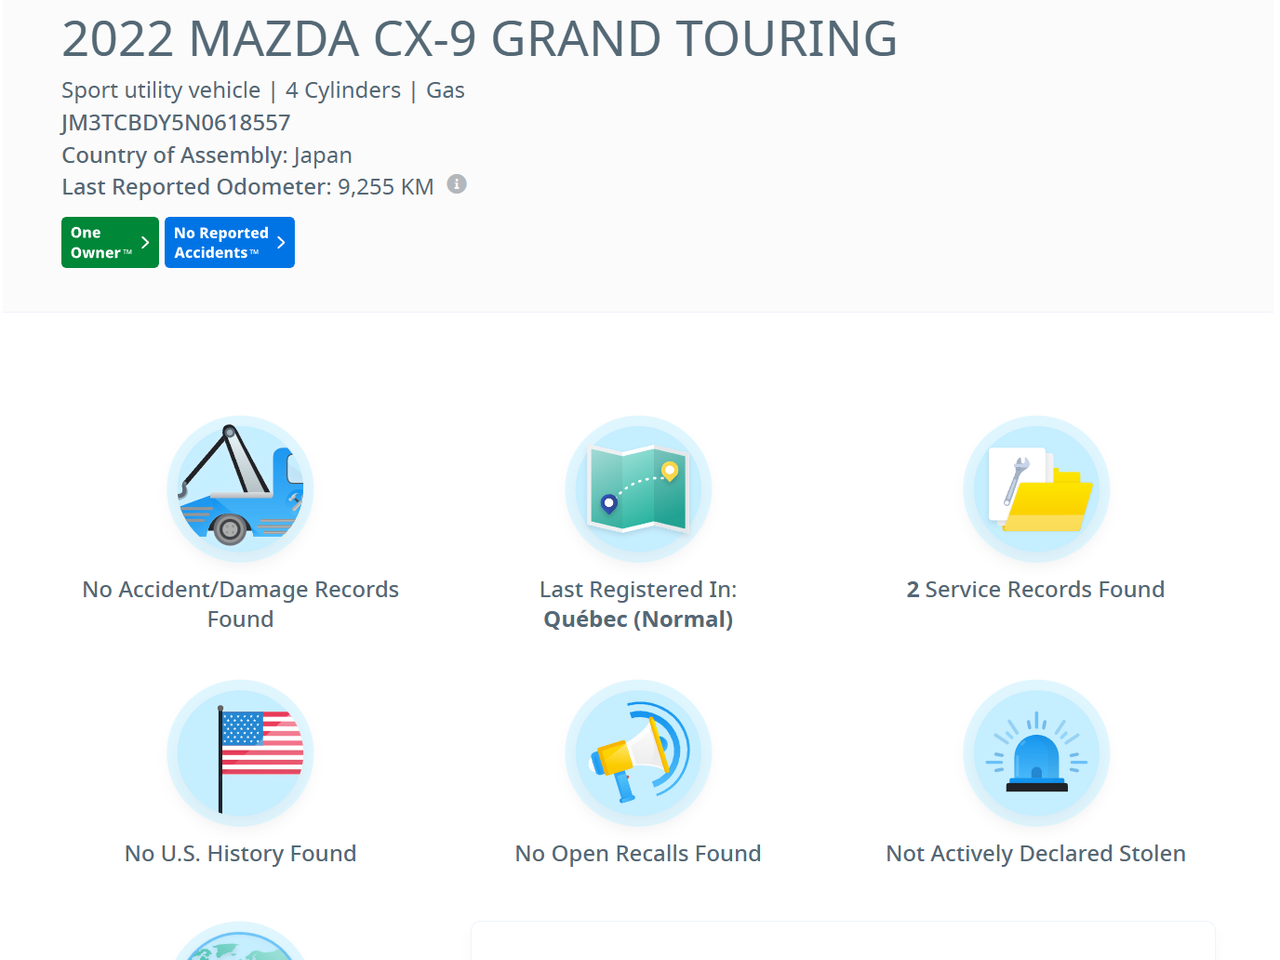Viewport: 1280px width, 960px height.
Task: Click the partially visible globe icon
Action: [240, 943]
